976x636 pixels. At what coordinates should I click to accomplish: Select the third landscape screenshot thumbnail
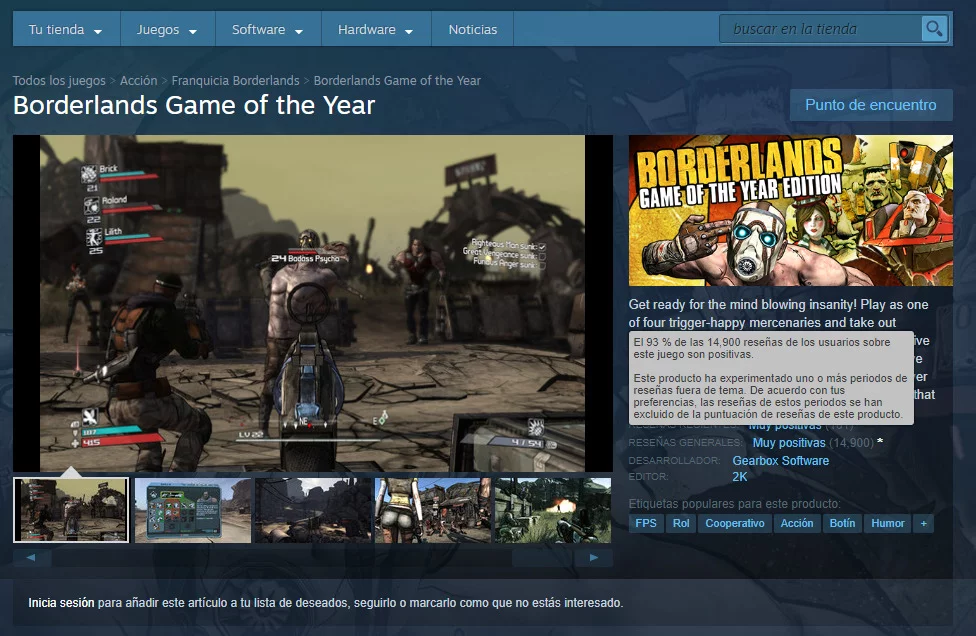(313, 510)
